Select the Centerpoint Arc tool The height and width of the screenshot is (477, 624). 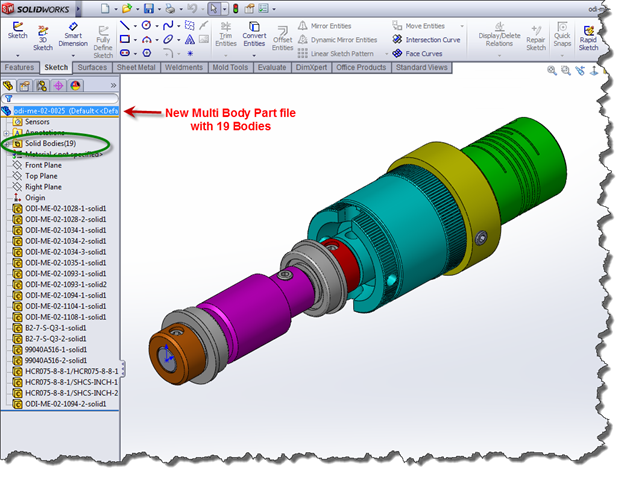point(146,39)
